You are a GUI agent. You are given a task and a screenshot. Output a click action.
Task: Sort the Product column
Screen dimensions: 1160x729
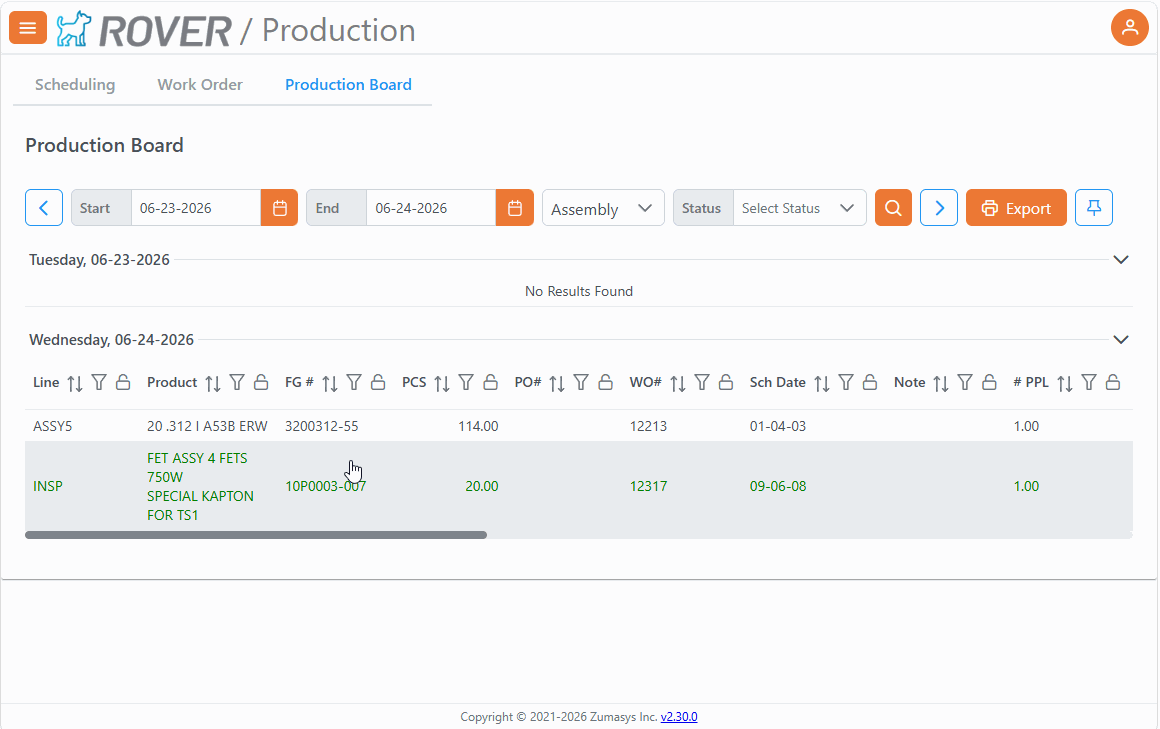[213, 383]
